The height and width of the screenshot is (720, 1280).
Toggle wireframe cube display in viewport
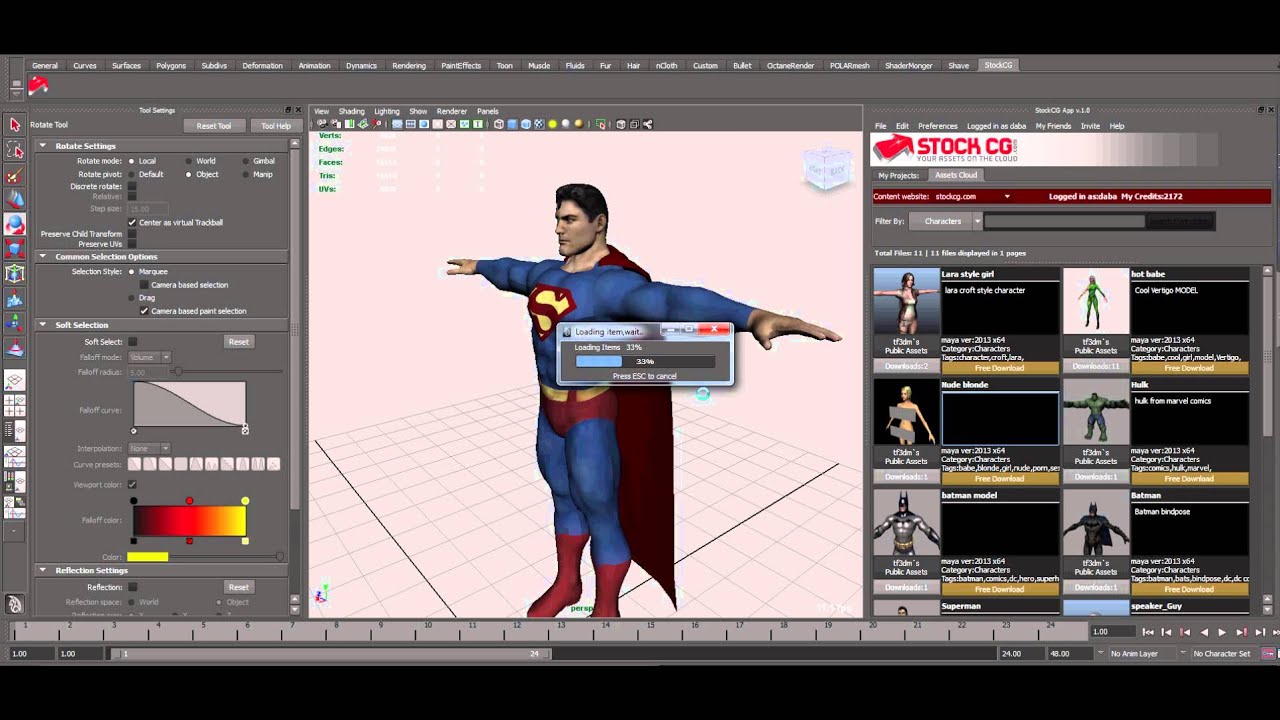pos(499,124)
